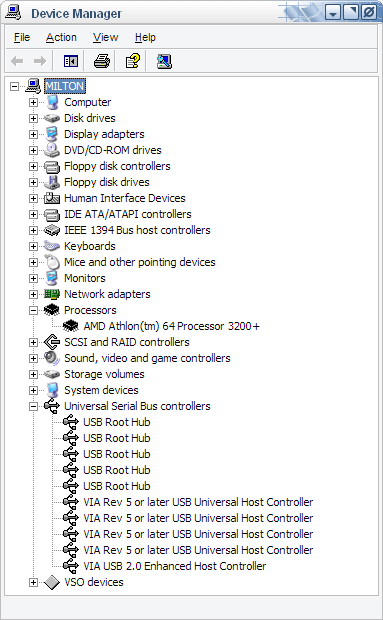Expand the Display adapters category
The width and height of the screenshot is (383, 620).
[34, 134]
